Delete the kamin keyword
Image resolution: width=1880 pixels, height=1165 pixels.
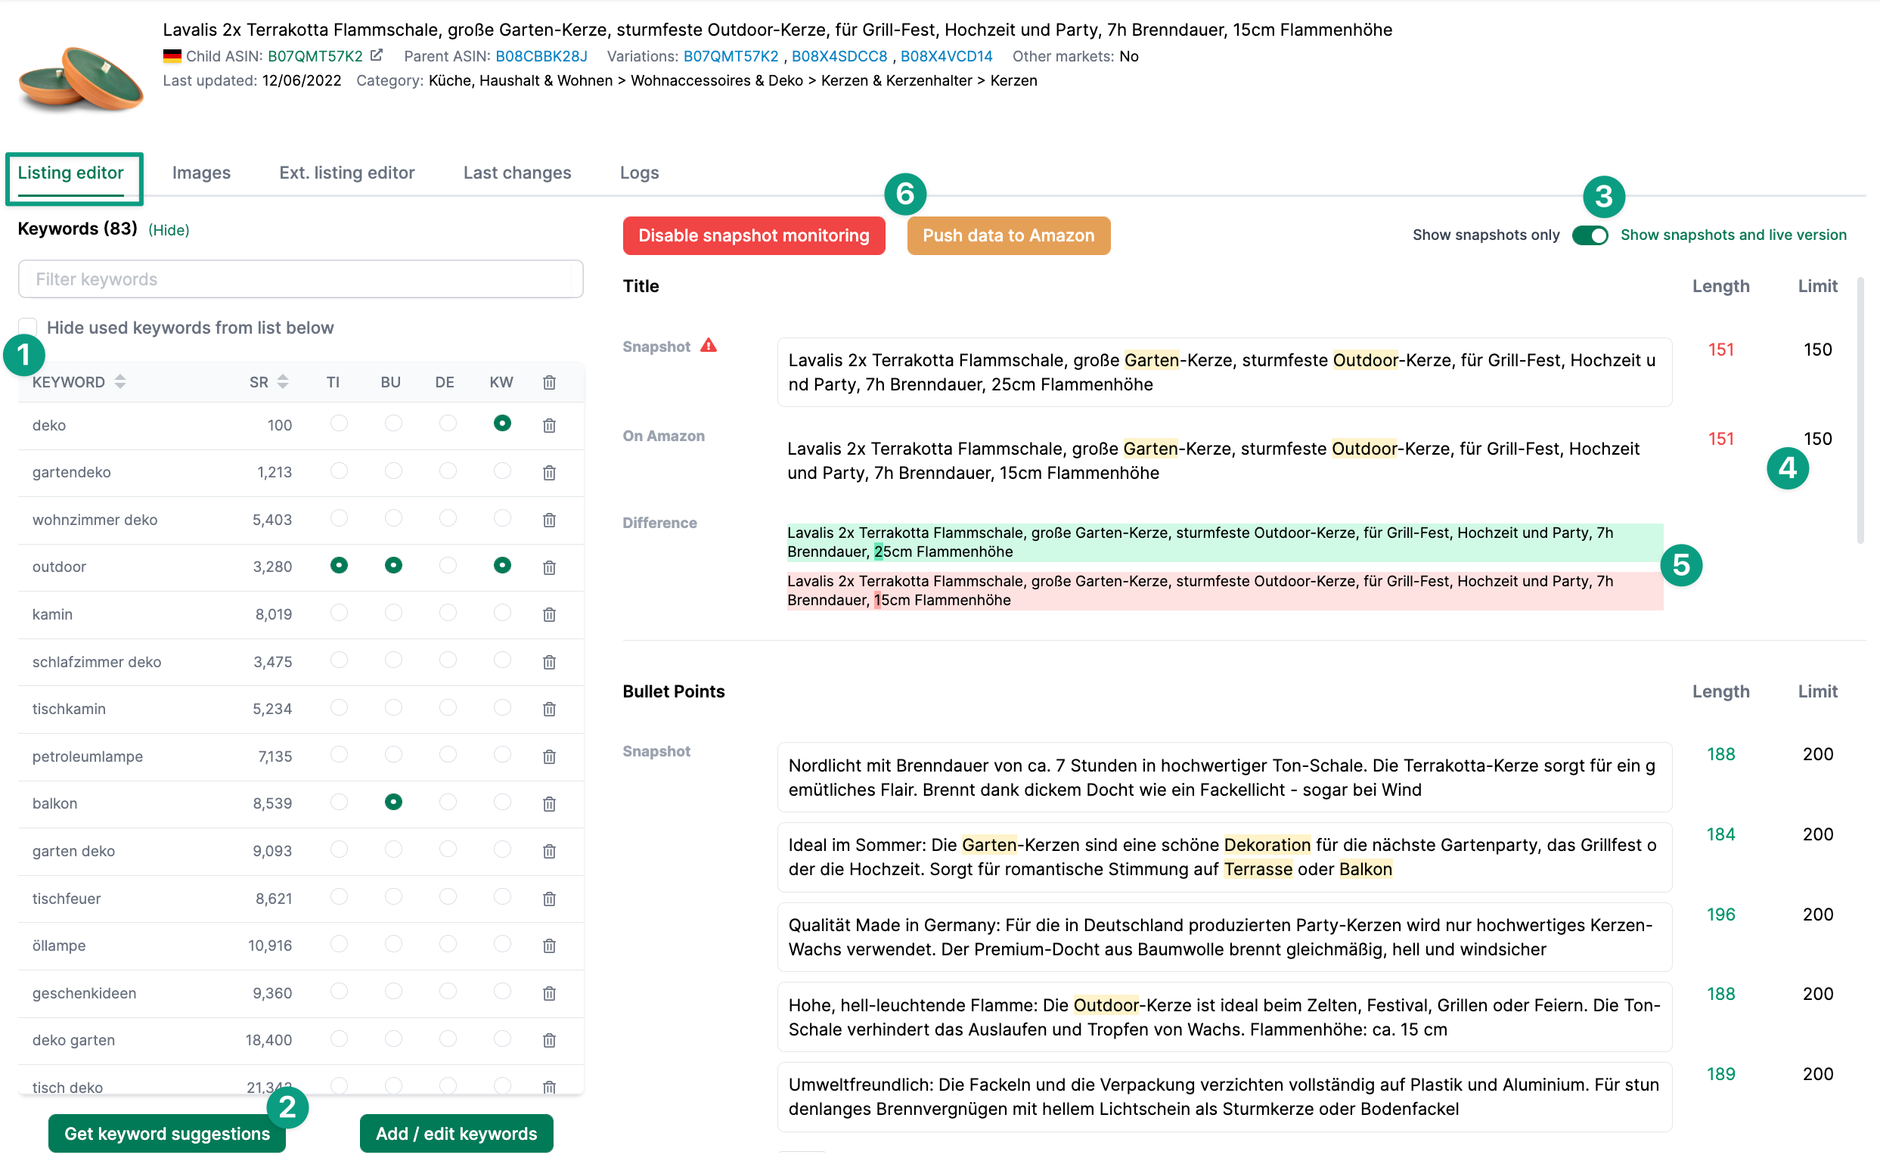[549, 615]
